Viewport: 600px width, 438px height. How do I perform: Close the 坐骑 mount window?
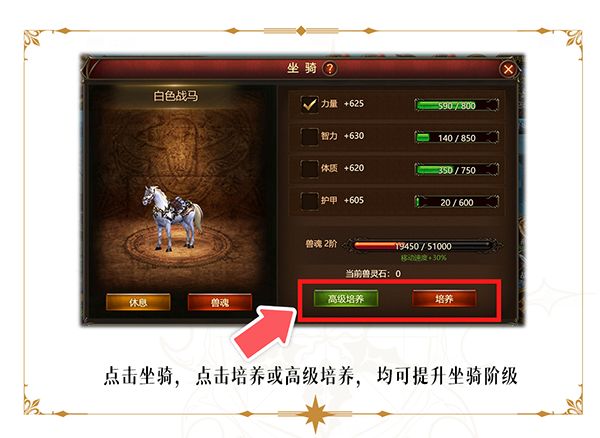pos(508,69)
